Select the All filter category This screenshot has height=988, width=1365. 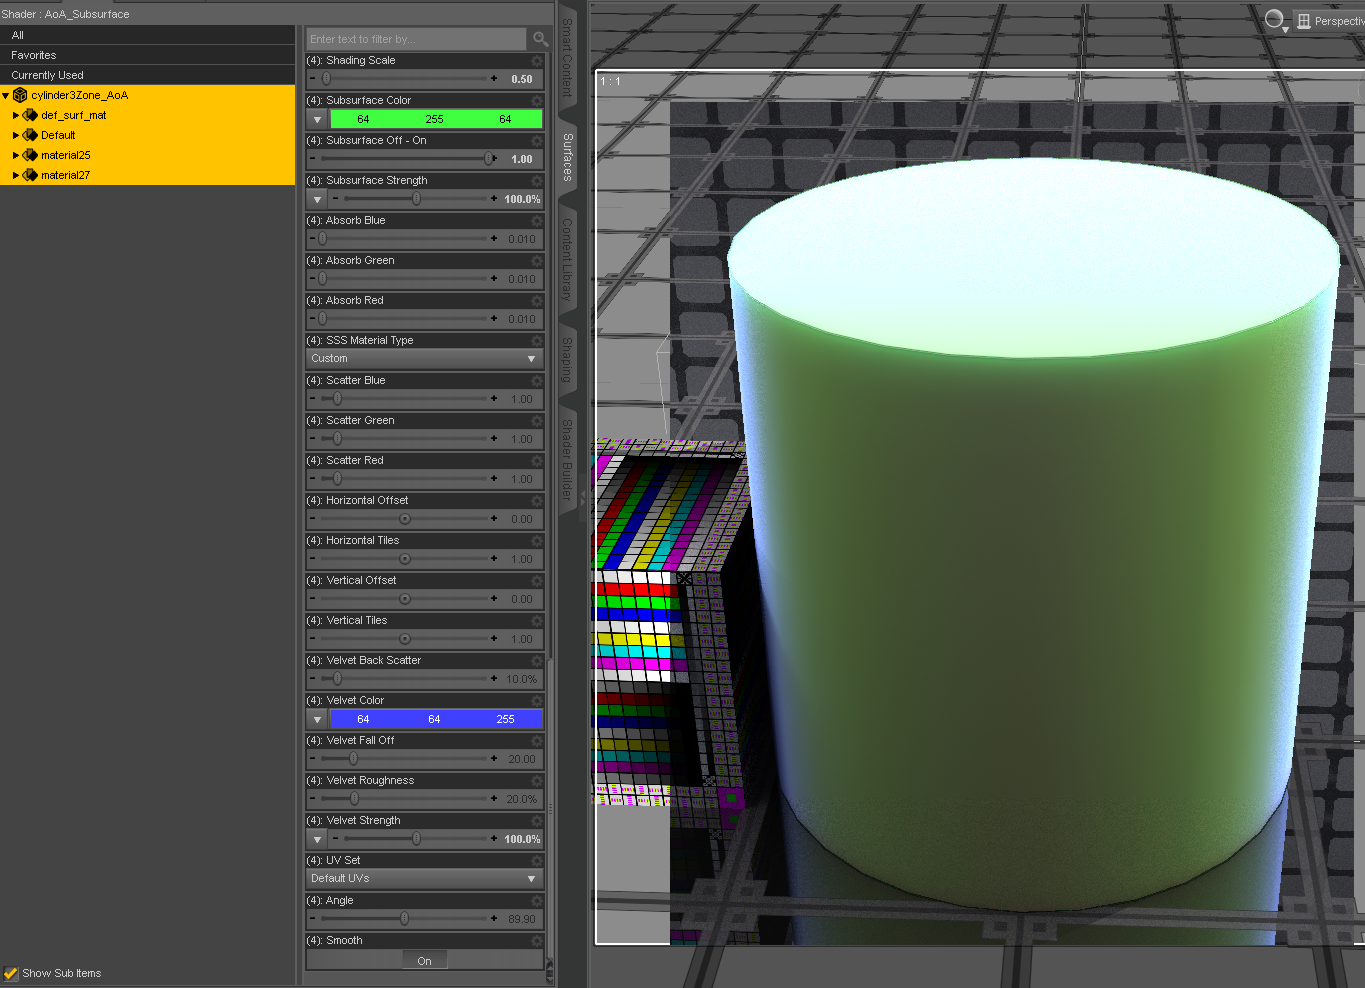148,35
